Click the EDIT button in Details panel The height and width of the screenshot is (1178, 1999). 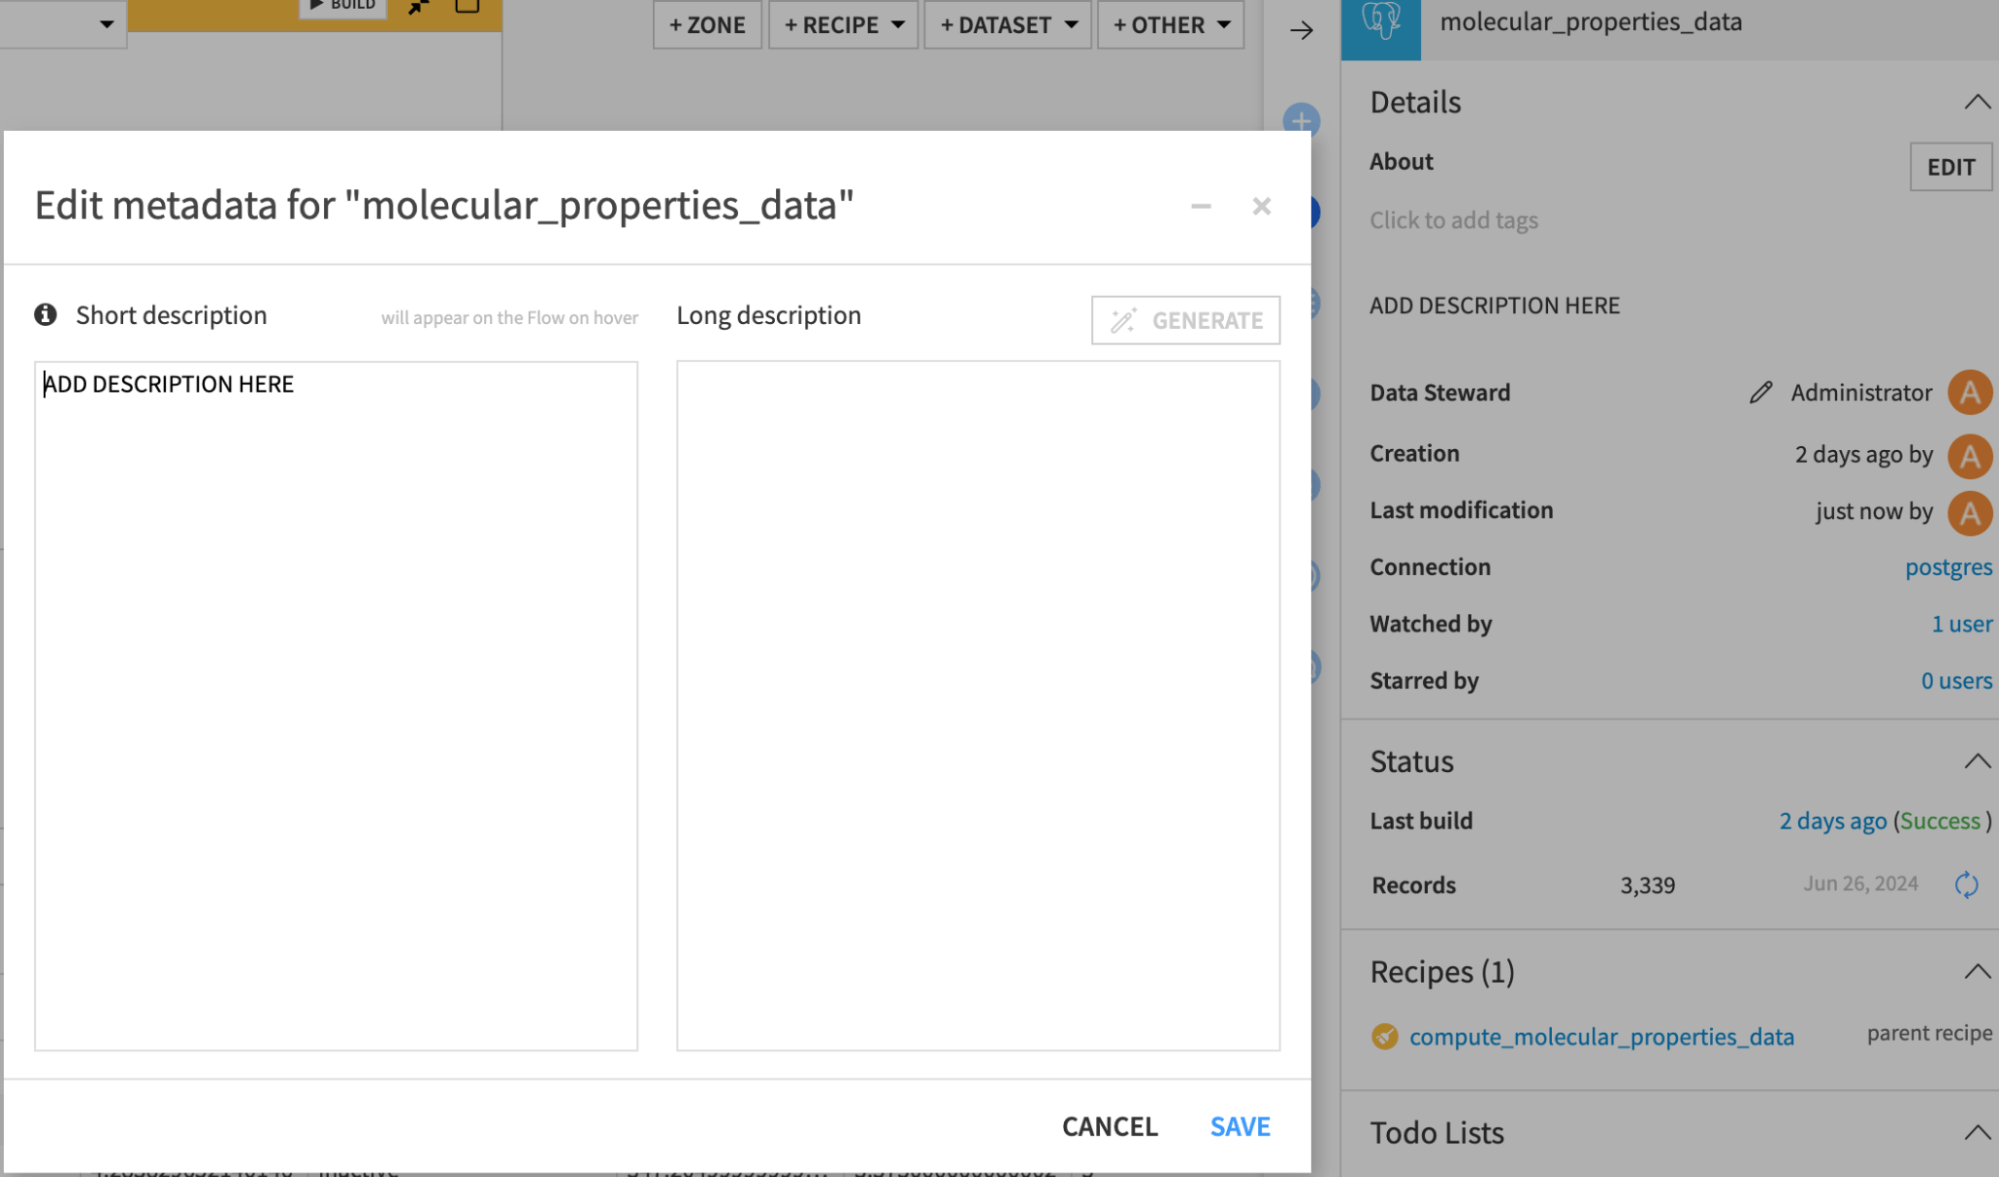[1951, 164]
